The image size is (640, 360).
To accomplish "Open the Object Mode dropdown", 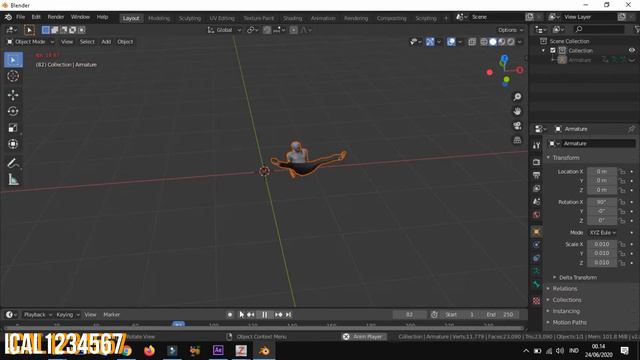I will pyautogui.click(x=30, y=42).
